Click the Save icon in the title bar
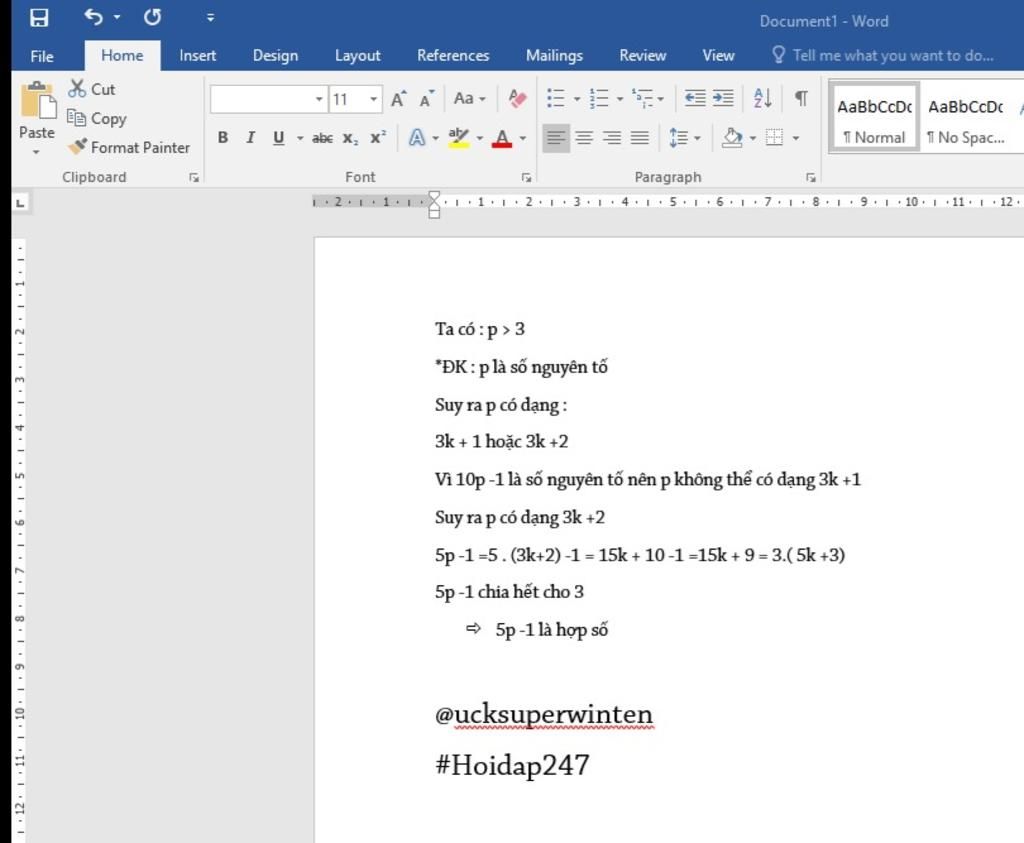1024x843 pixels. [x=39, y=18]
